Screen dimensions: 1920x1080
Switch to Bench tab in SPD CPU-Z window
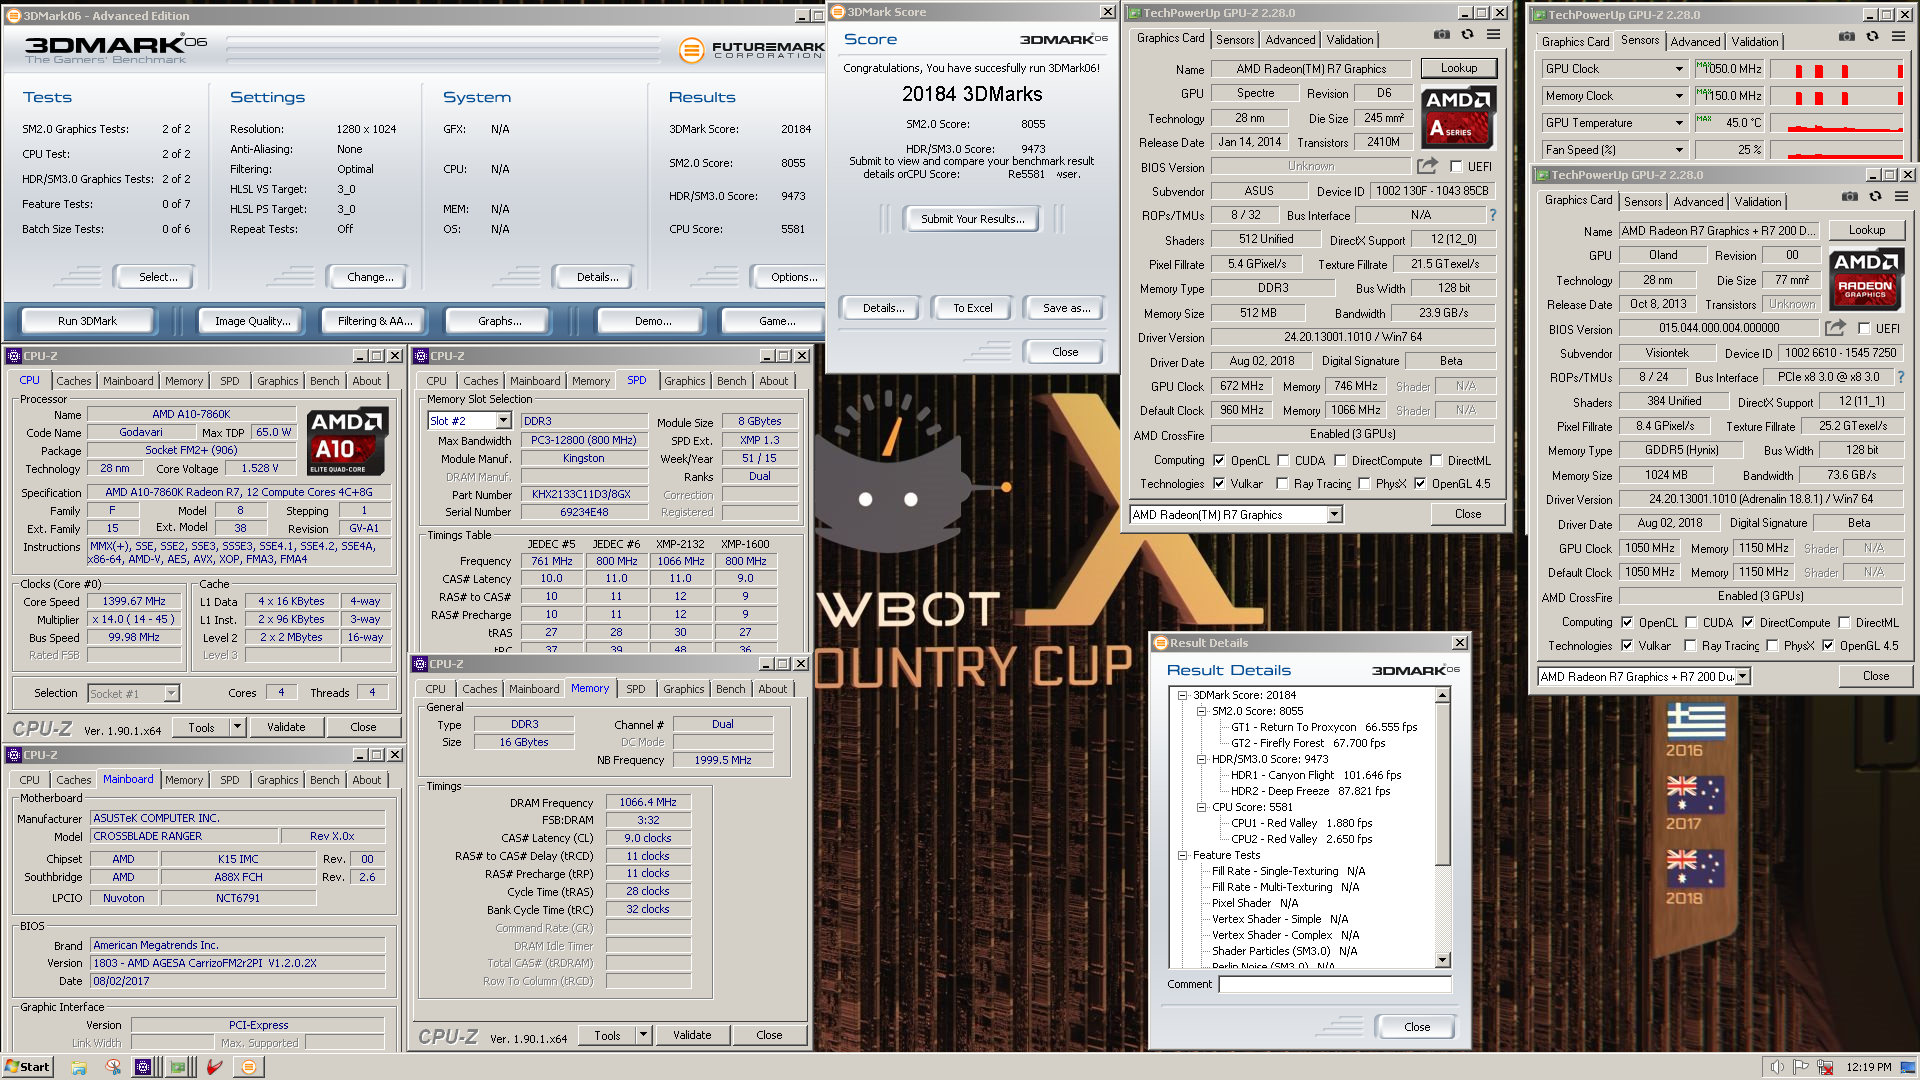(731, 381)
